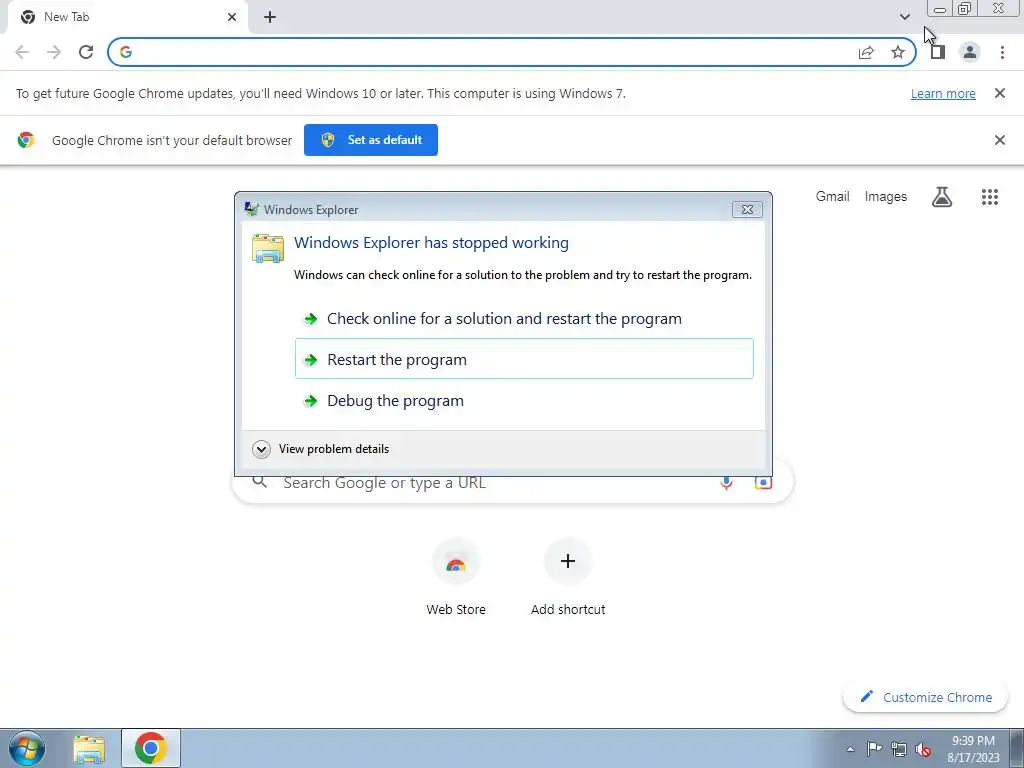1024x768 pixels.
Task: Choose Check online for a solution and restart
Action: 524,319
